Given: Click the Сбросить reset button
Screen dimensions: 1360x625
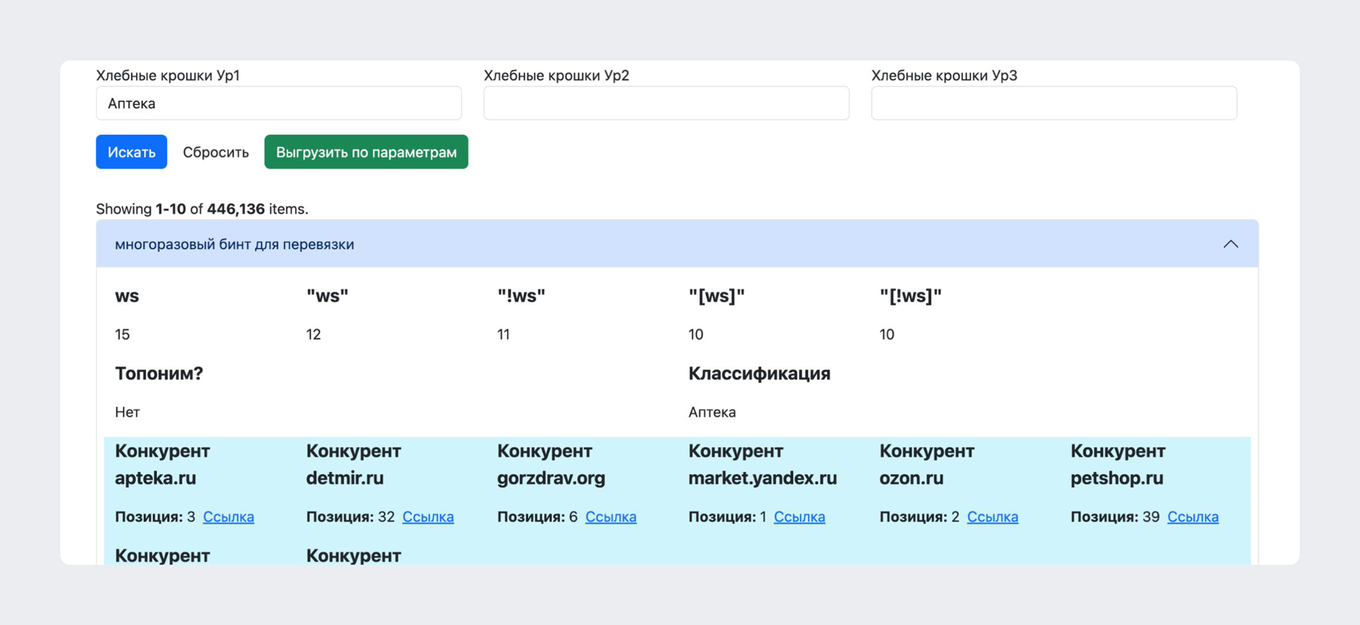Looking at the screenshot, I should point(215,152).
